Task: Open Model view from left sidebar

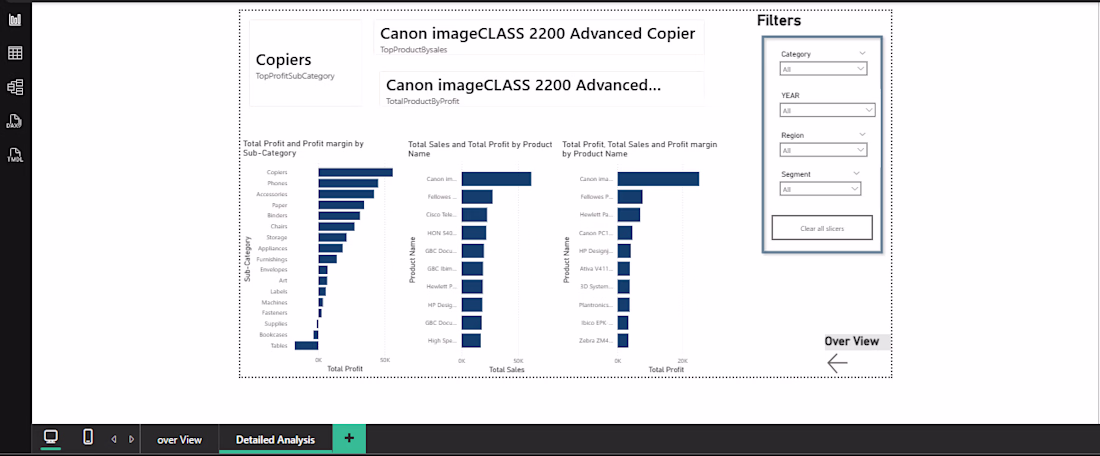Action: 15,87
